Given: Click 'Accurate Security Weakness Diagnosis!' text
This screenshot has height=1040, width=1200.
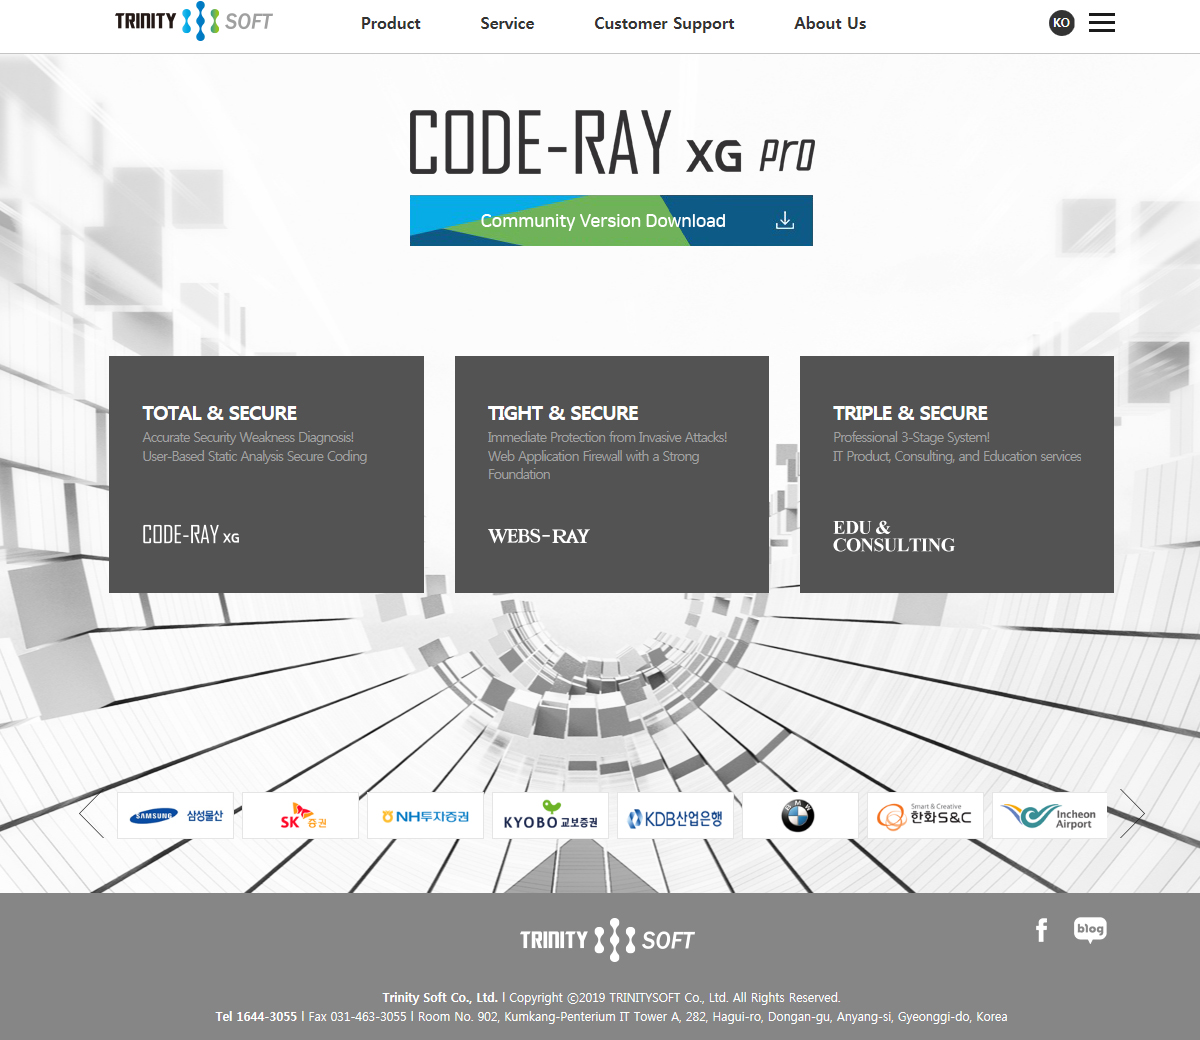Looking at the screenshot, I should coord(248,437).
